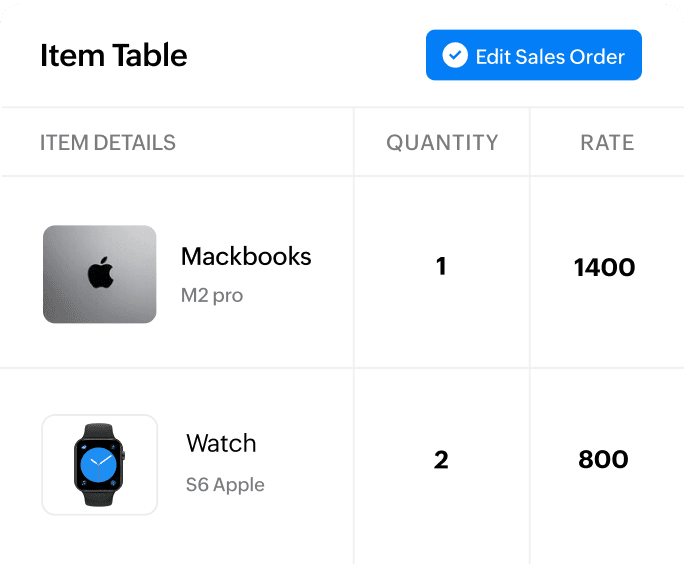Click Mackbooks quantity value 1

pos(441,267)
